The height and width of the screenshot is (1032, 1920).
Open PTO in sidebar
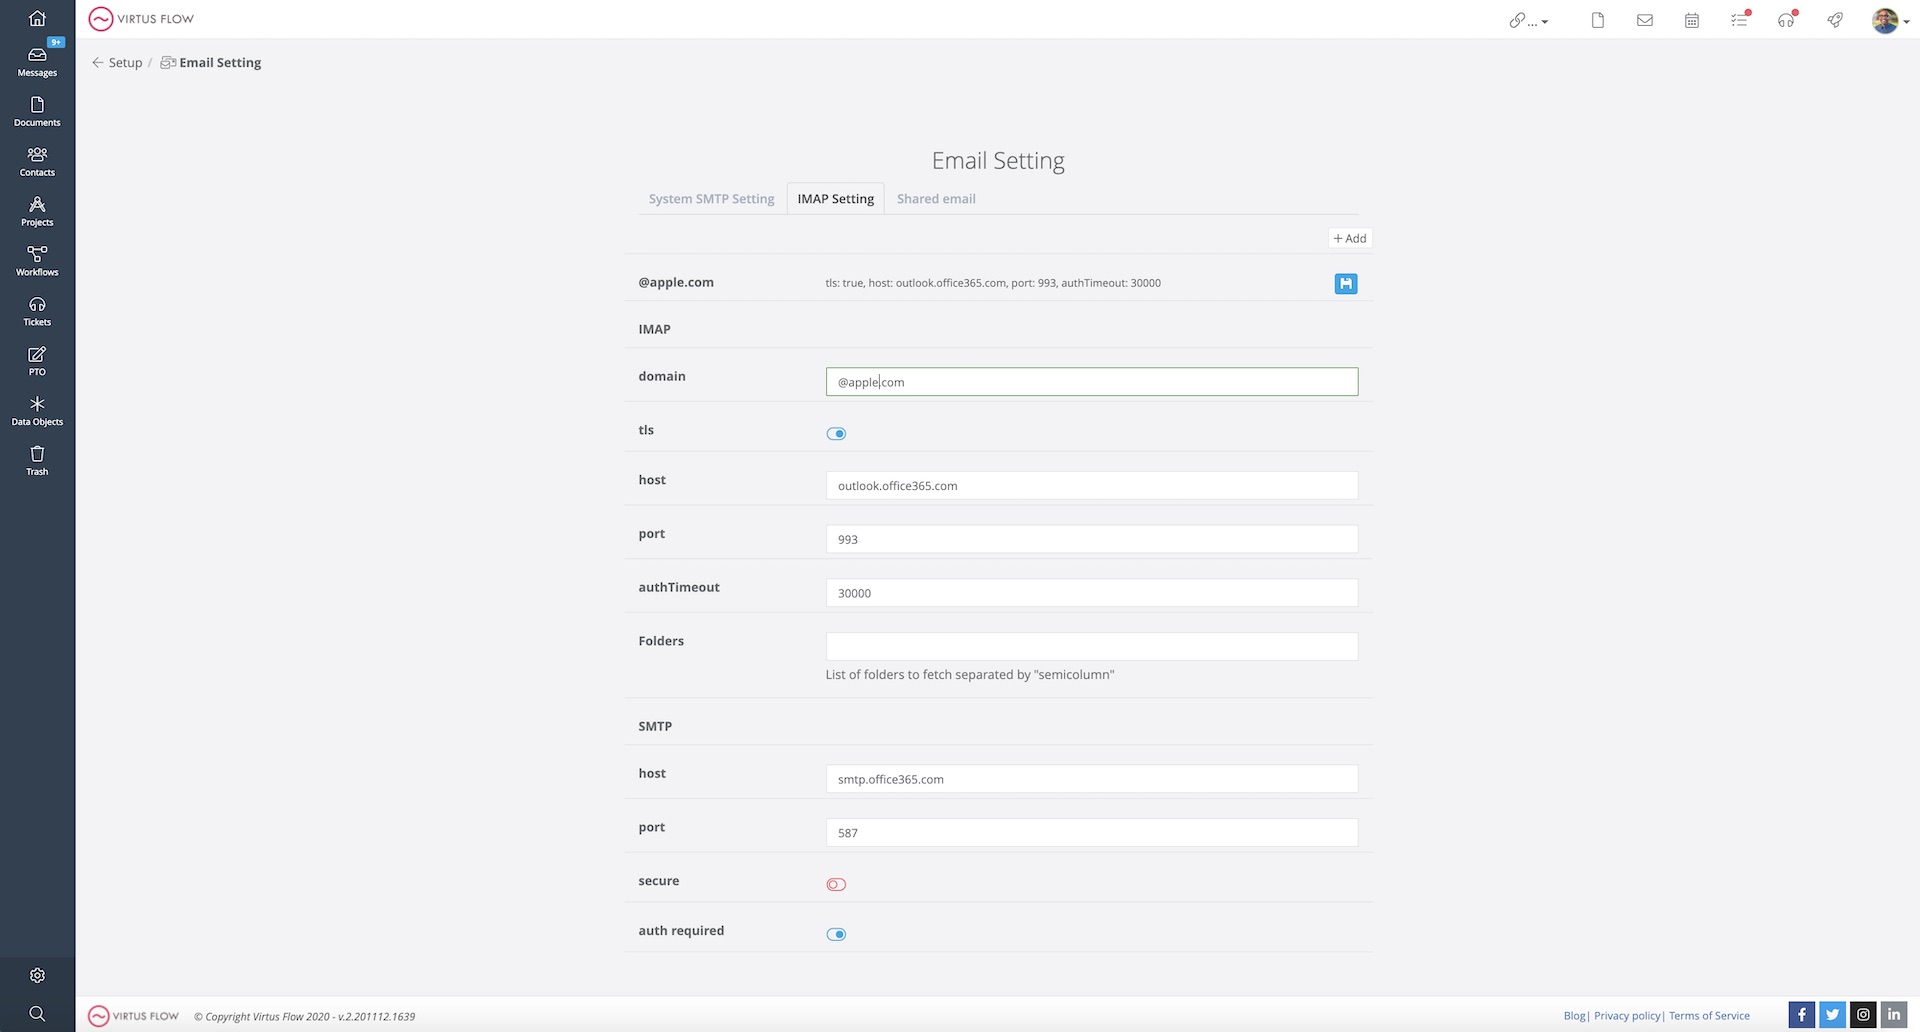[x=37, y=361]
